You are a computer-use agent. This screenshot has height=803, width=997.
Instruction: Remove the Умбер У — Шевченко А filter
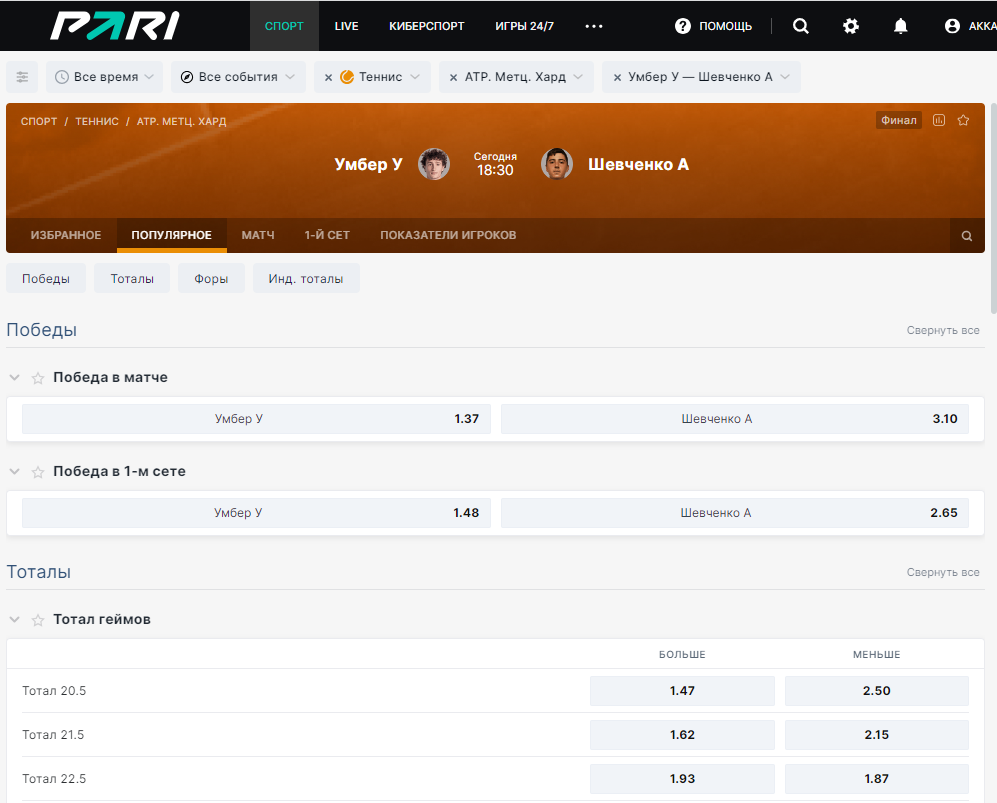pos(617,78)
